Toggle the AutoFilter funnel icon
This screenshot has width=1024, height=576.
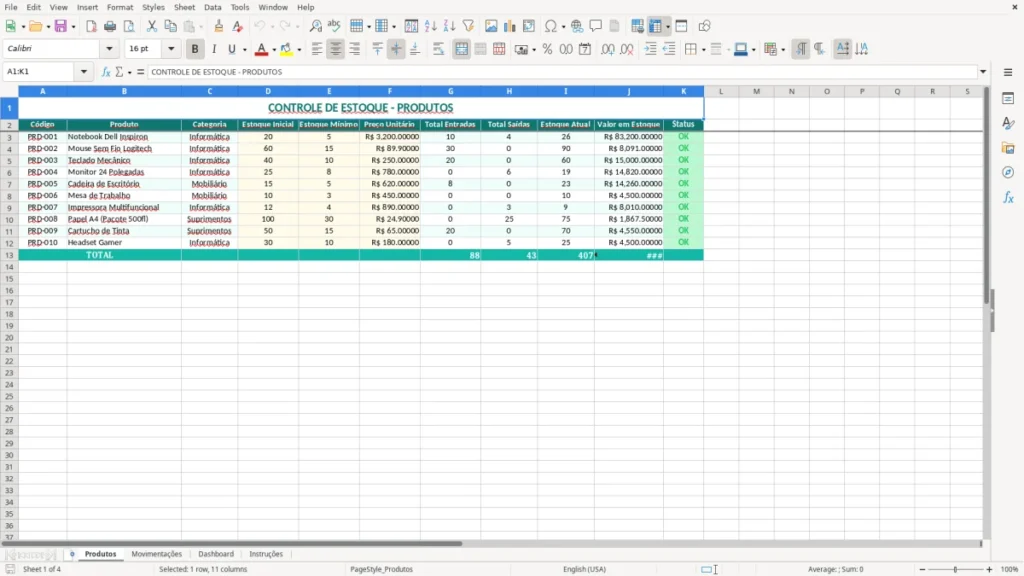(x=468, y=26)
